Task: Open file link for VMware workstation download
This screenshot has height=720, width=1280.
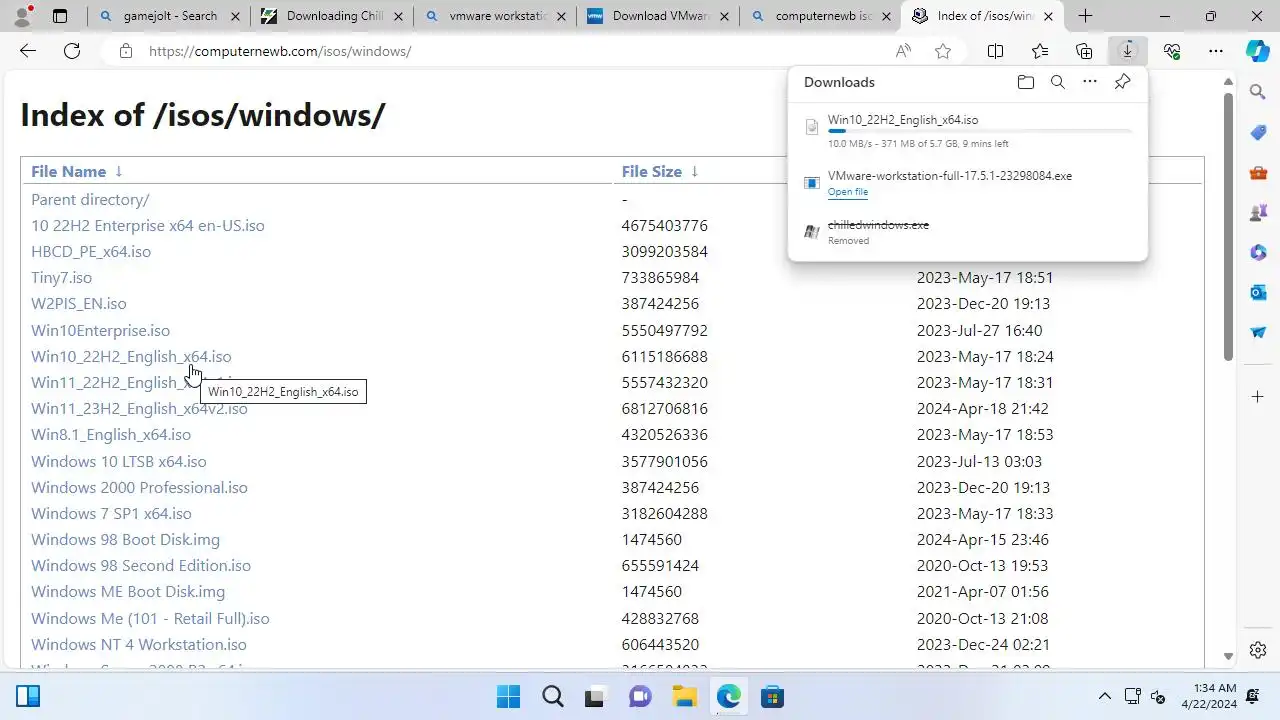Action: click(848, 192)
